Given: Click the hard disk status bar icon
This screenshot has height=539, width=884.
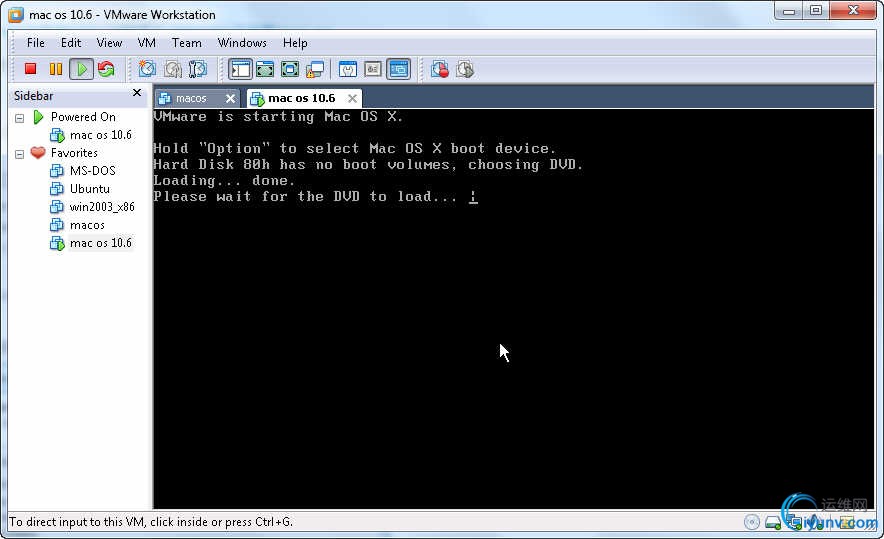Looking at the screenshot, I should pyautogui.click(x=773, y=523).
